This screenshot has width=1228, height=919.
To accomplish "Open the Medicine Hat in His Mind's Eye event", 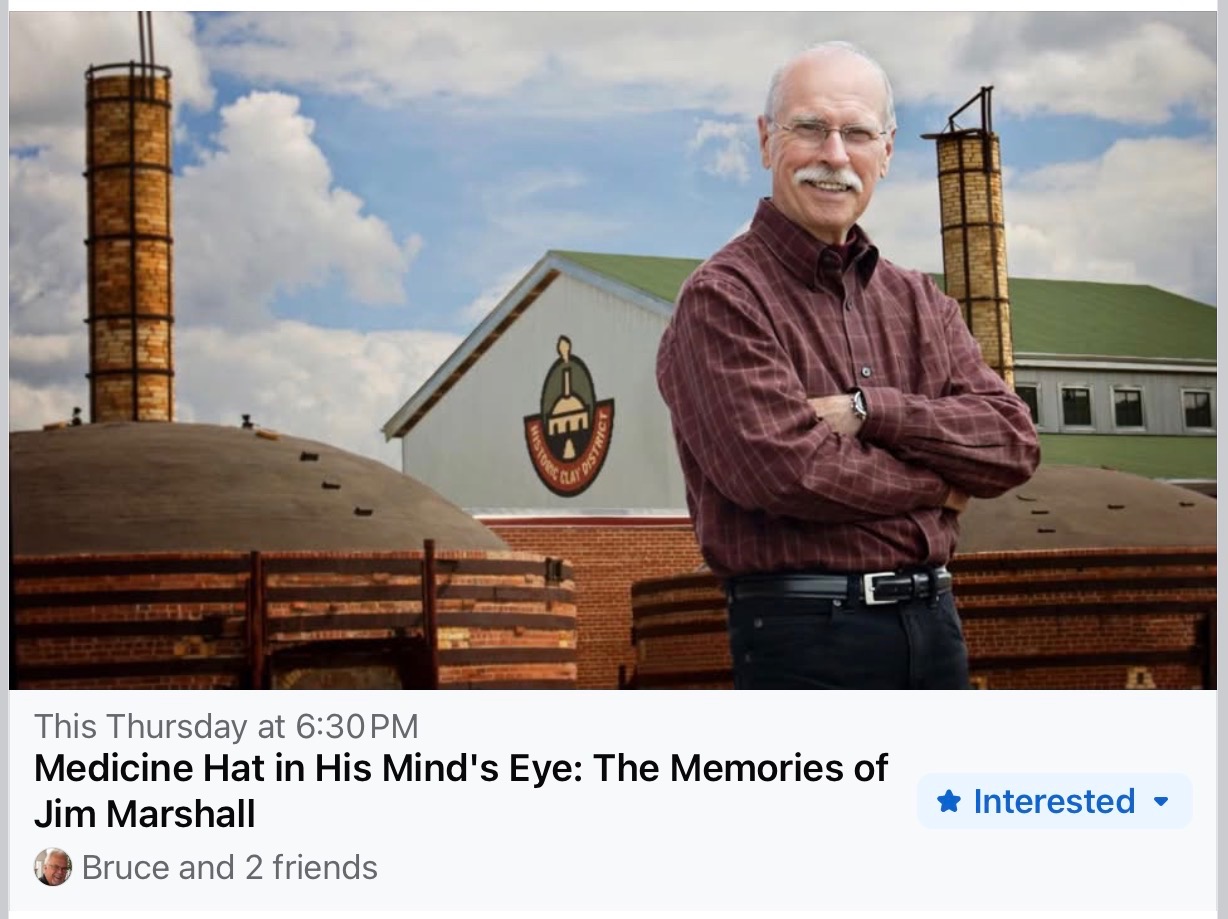I will click(461, 791).
